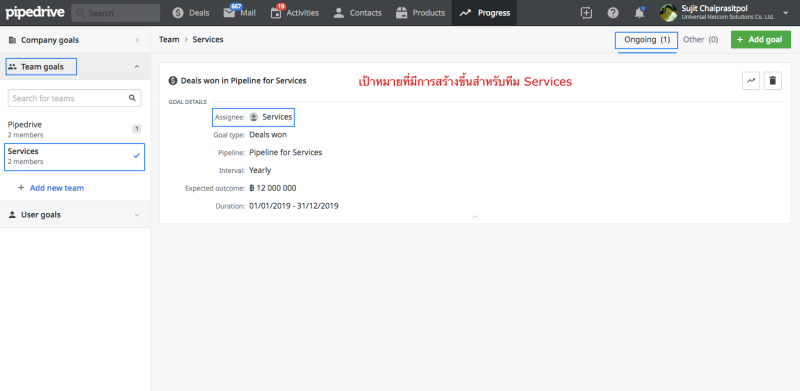Collapse goal details with bottom chevron
Screen dimensions: 800x391
(x=475, y=217)
